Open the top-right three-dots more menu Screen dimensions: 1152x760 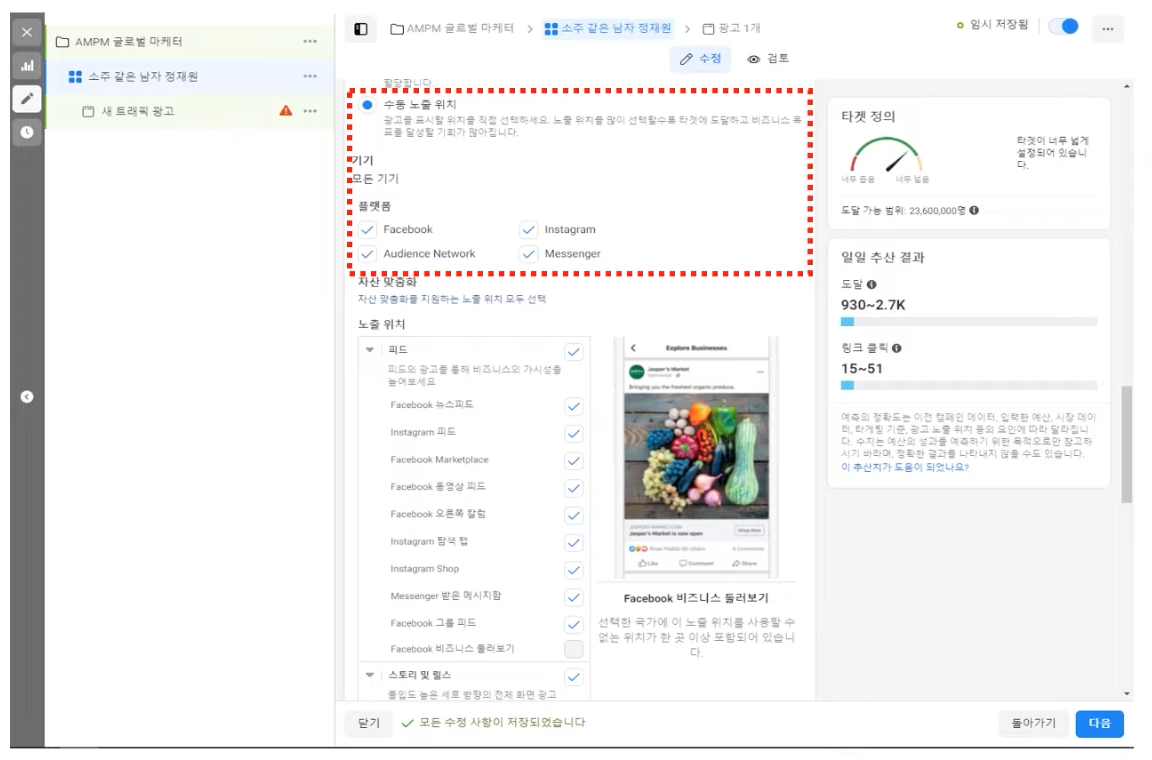[1107, 29]
